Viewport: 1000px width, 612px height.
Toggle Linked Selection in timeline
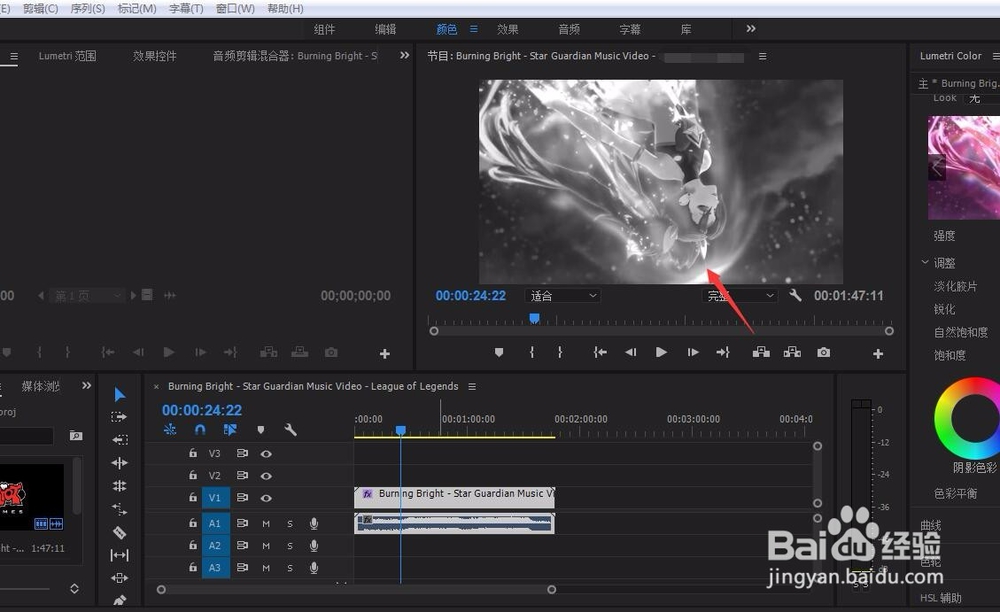point(230,430)
